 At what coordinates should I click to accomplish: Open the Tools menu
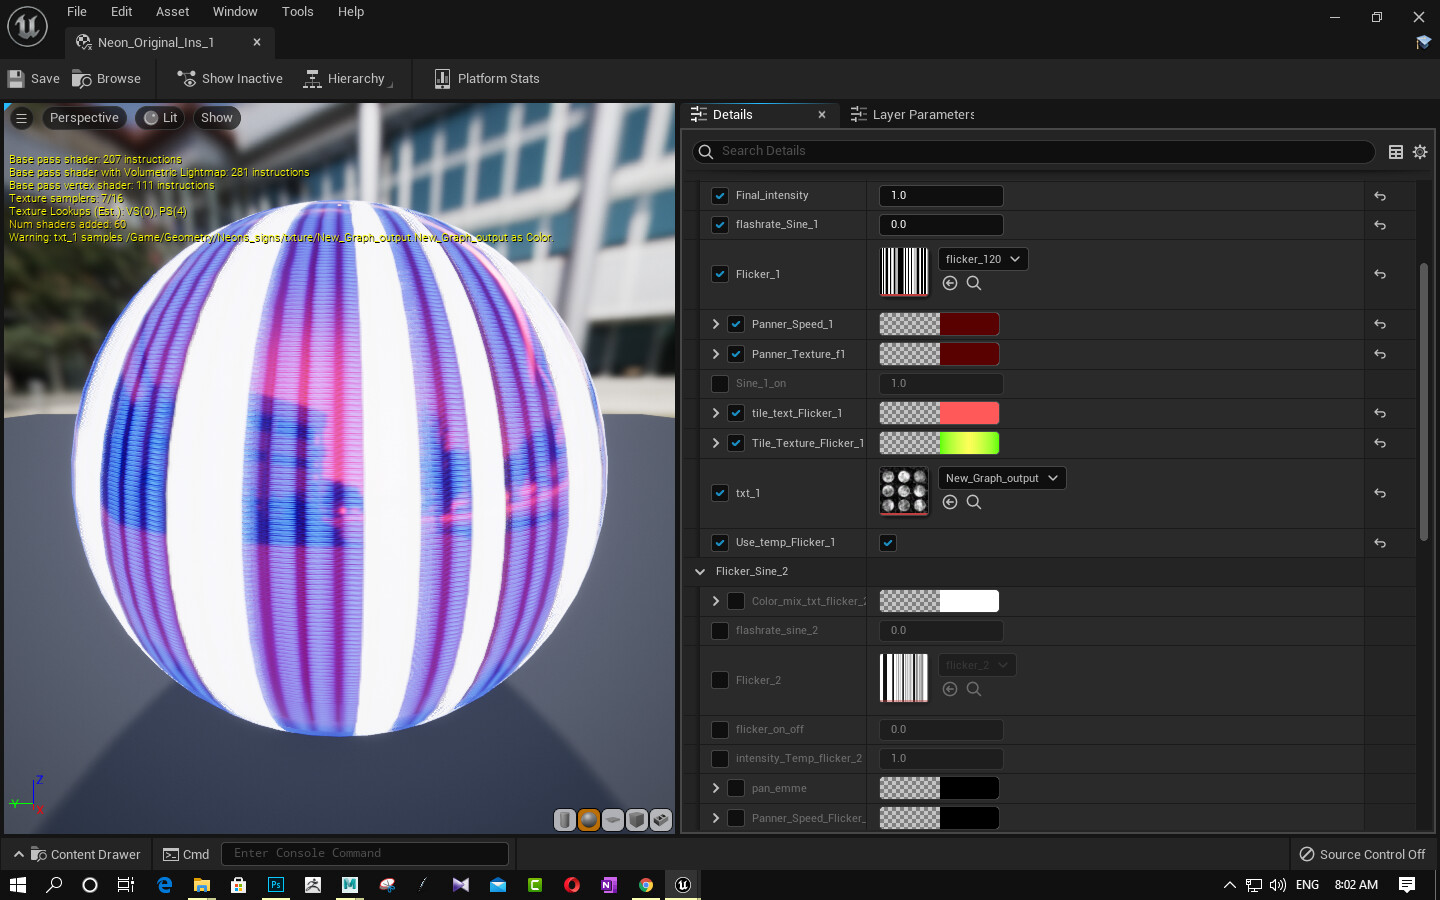(x=297, y=12)
